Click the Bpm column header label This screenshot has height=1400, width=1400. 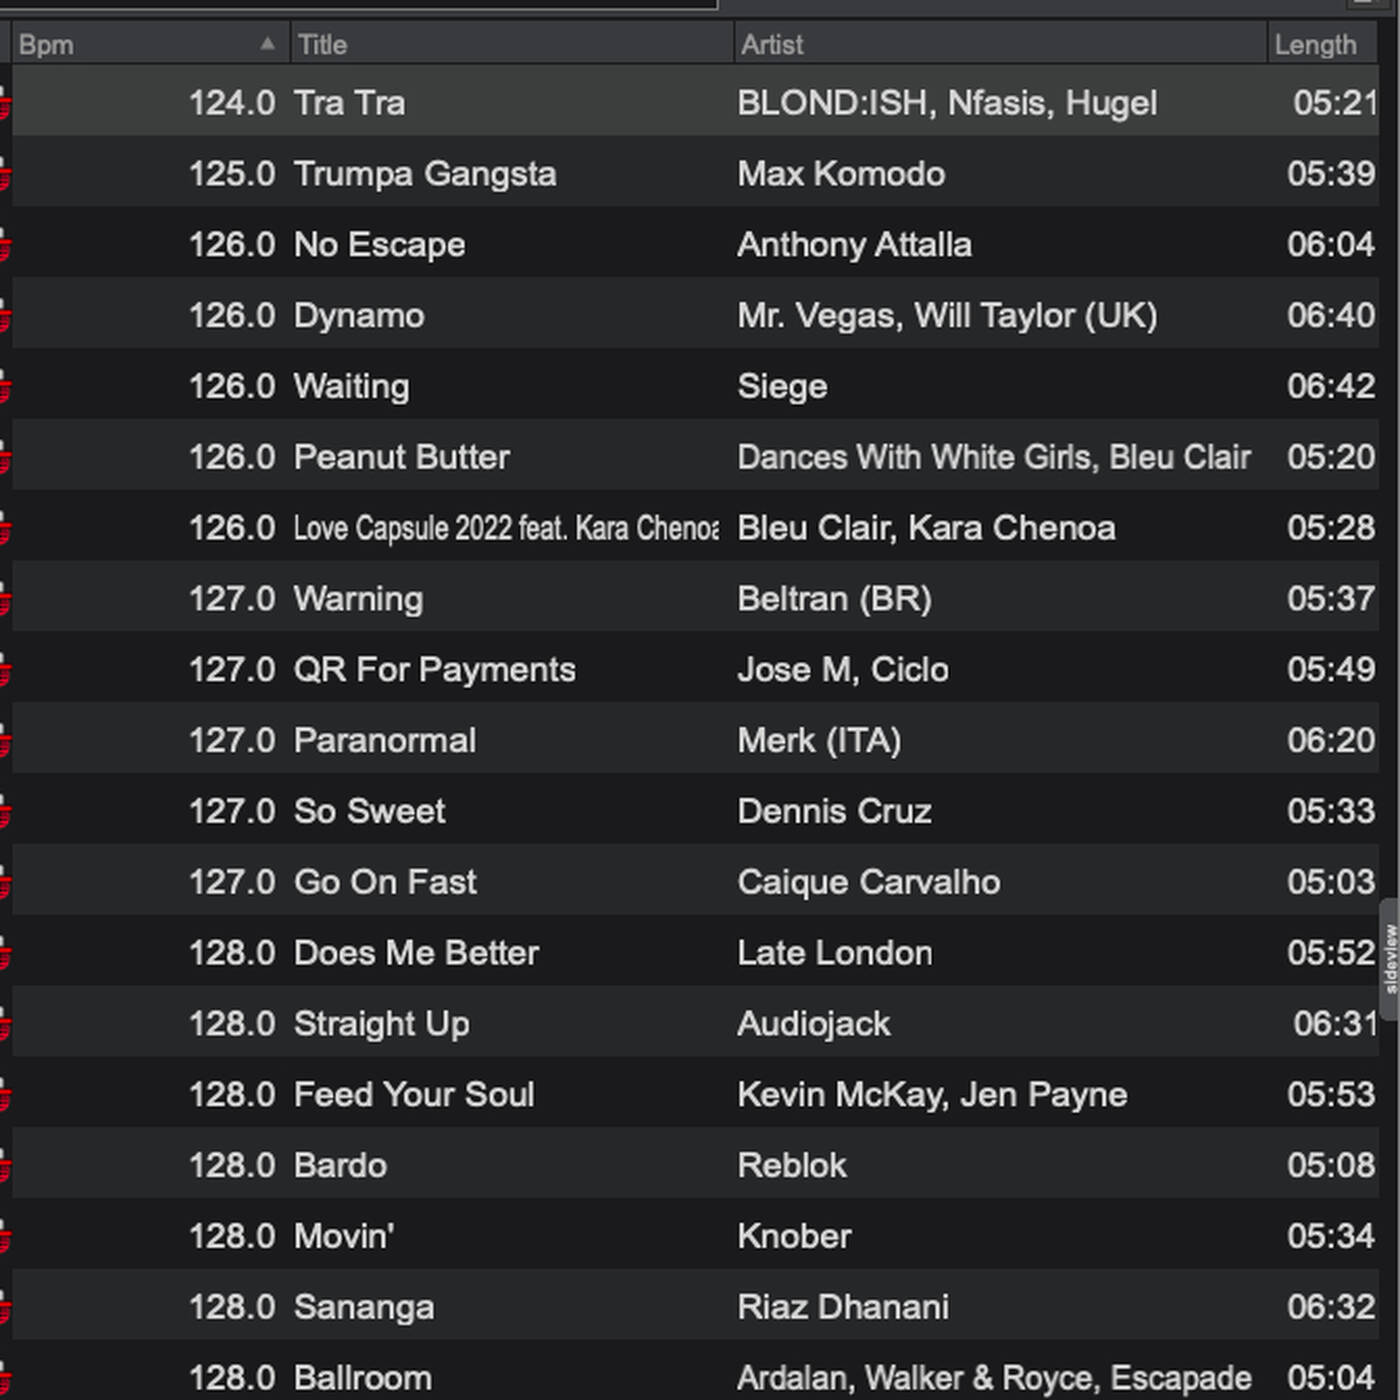[x=46, y=45]
